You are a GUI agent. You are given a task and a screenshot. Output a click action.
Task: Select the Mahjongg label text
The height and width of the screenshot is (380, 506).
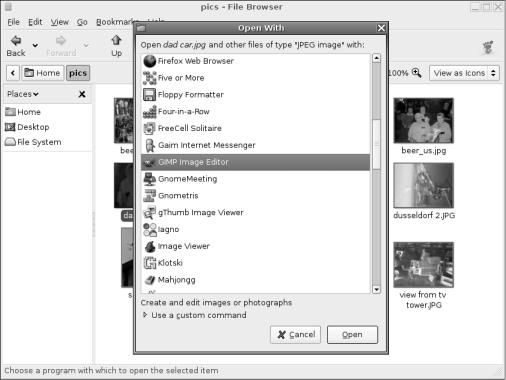pos(177,280)
